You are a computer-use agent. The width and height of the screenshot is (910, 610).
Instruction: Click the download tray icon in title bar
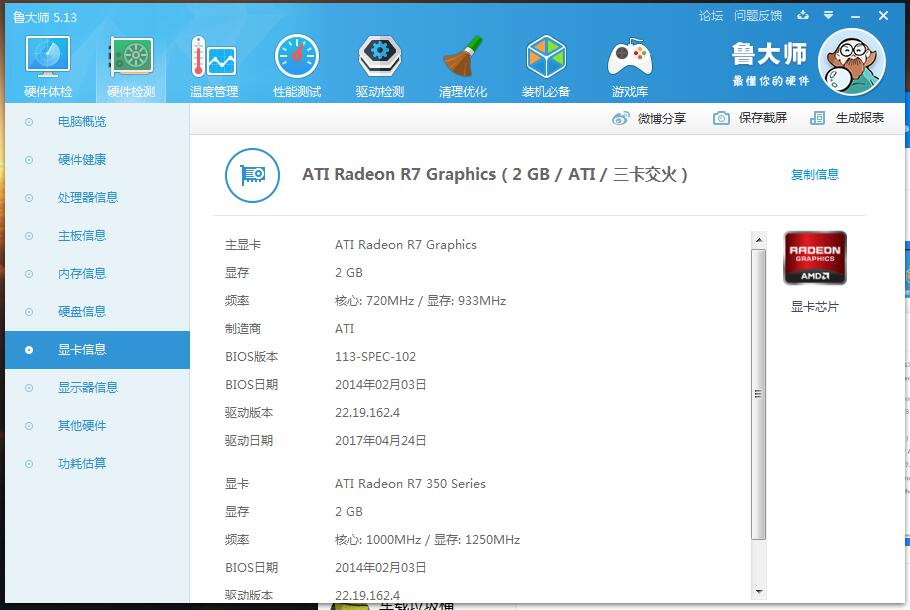point(803,15)
